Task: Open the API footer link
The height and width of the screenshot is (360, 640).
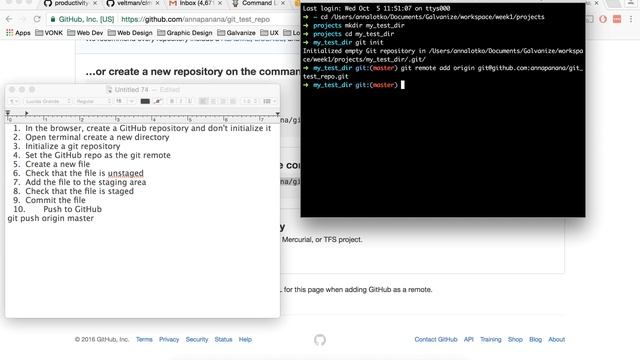Action: click(469, 340)
